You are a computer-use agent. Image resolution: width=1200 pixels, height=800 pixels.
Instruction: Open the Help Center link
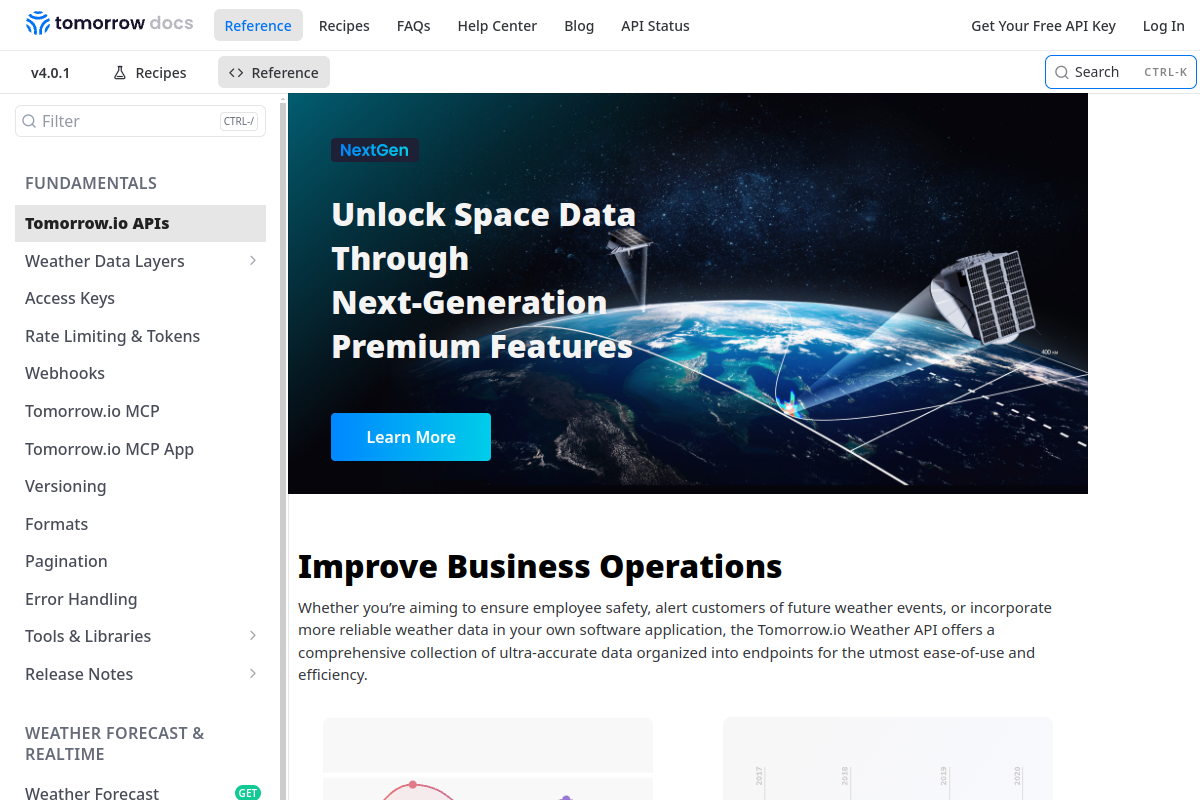[x=497, y=26]
